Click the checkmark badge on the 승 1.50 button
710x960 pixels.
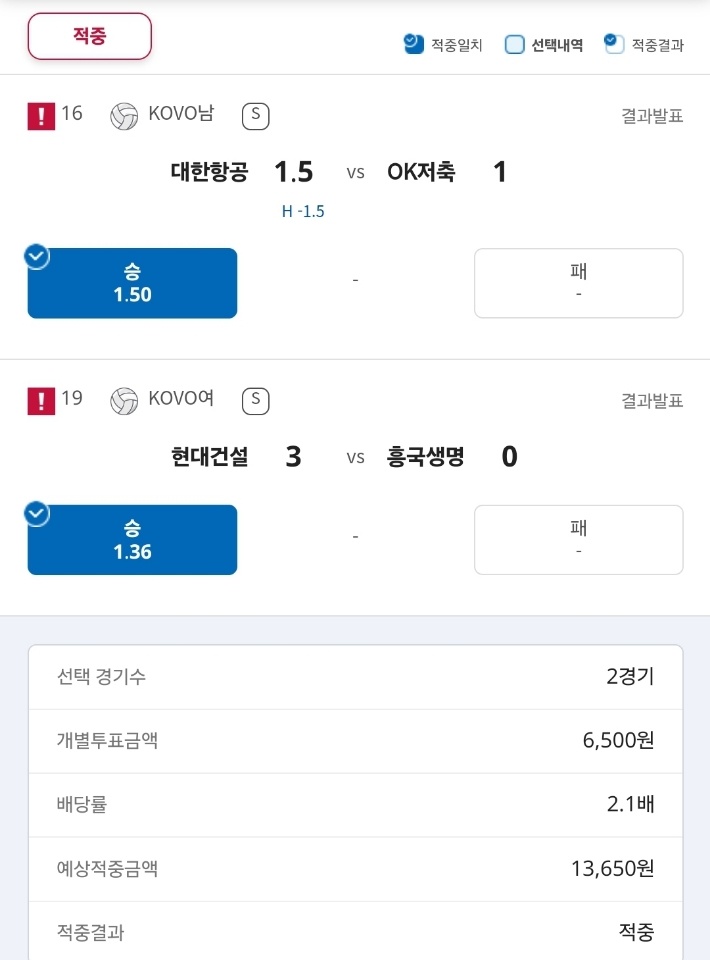click(37, 257)
